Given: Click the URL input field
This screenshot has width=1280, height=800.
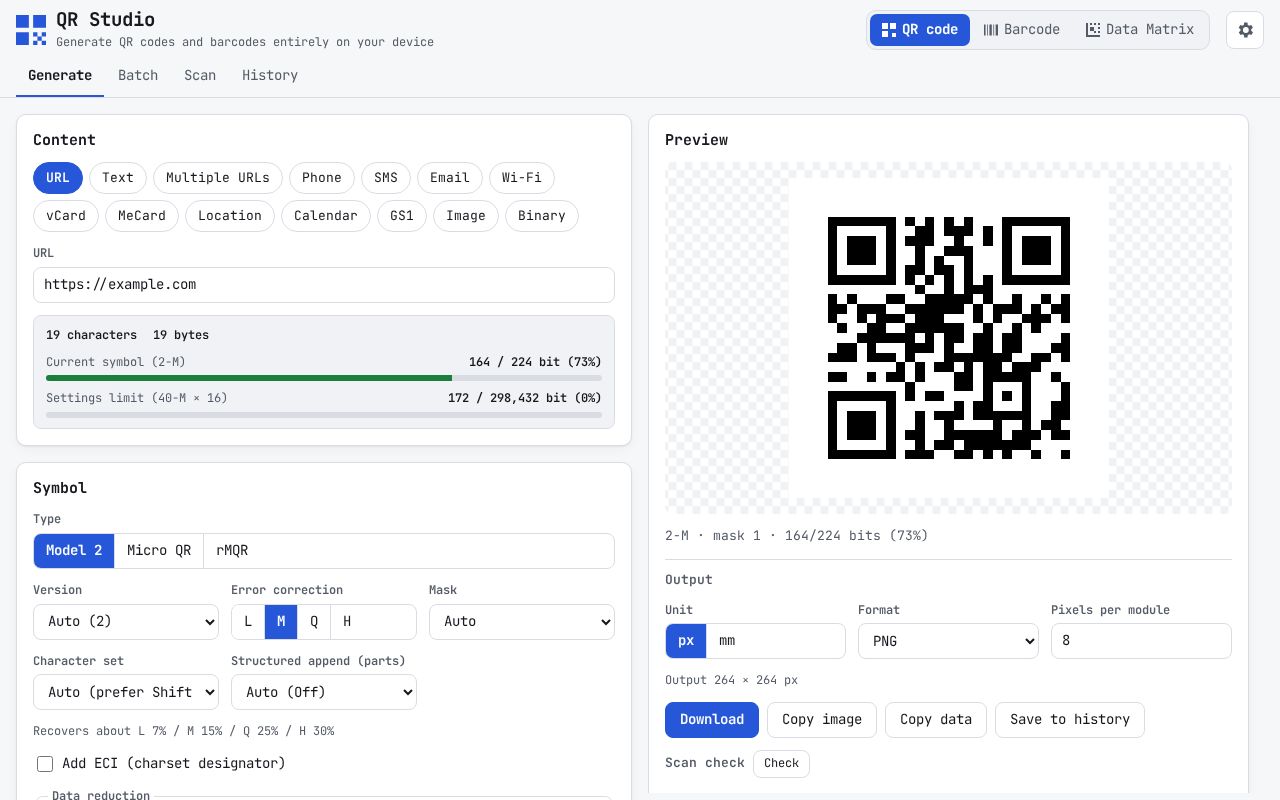Looking at the screenshot, I should click(x=324, y=285).
